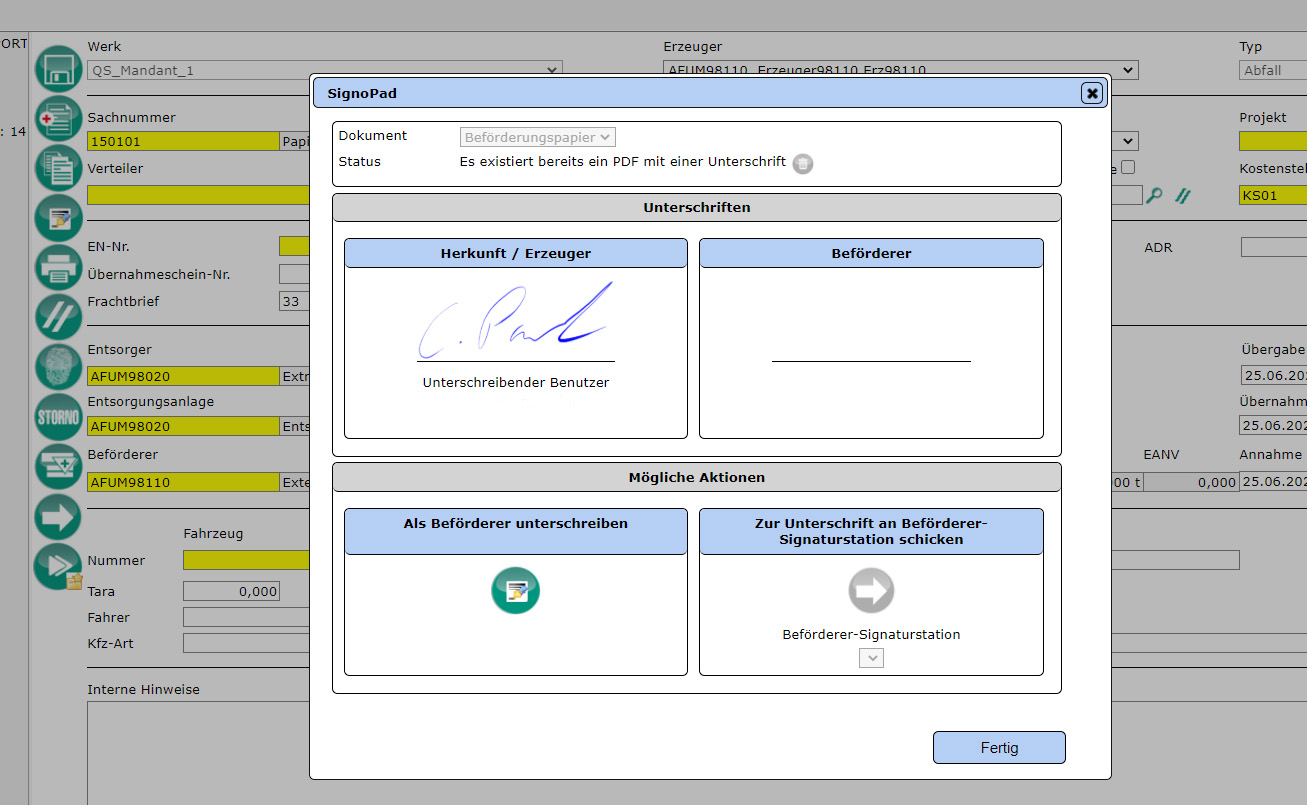Sign as Beförderer using the green pad icon
The image size is (1307, 805).
pyautogui.click(x=516, y=590)
